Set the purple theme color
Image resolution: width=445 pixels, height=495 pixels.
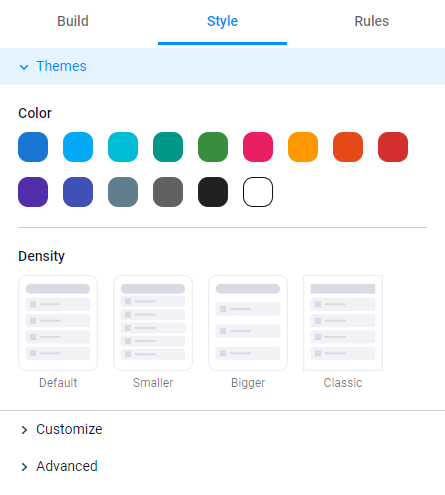pyautogui.click(x=33, y=192)
